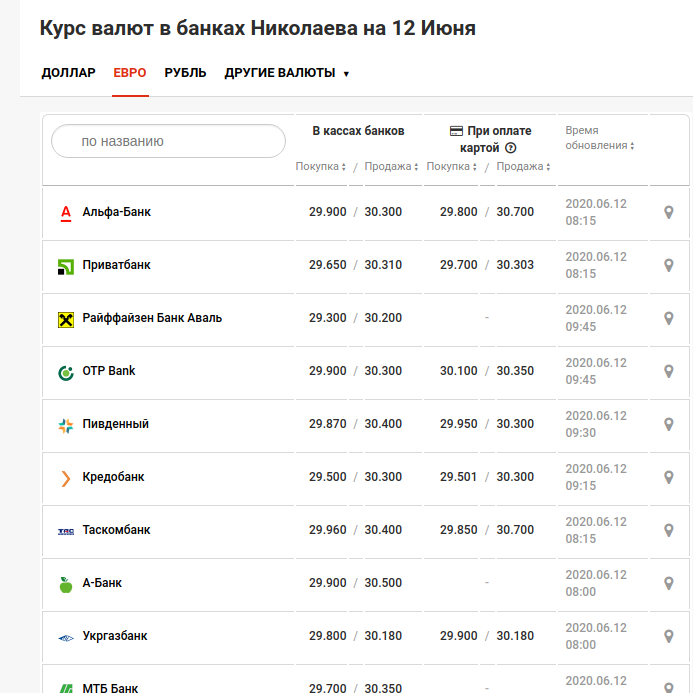
Task: Expand the ДРУГИЕ ВАЛЮТЫ dropdown
Action: [x=287, y=73]
